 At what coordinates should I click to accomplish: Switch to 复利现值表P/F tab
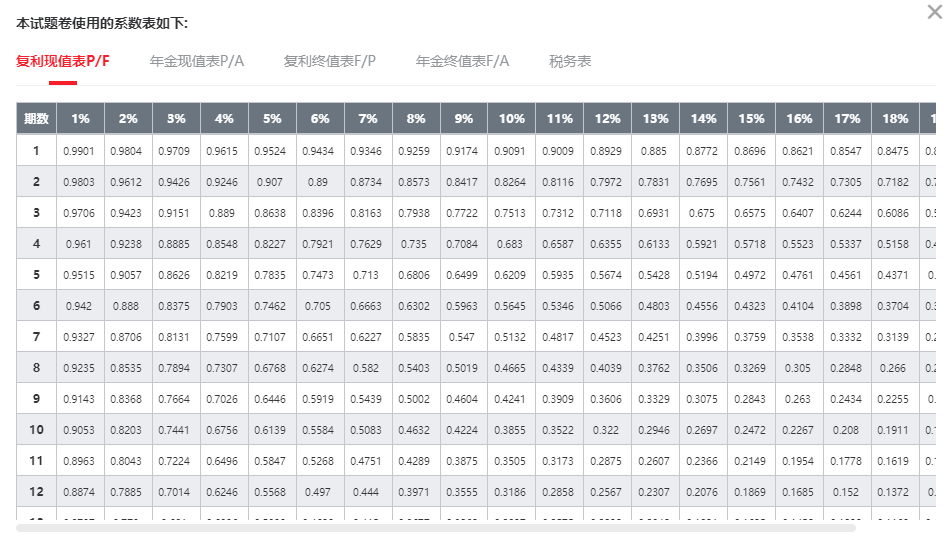[63, 61]
